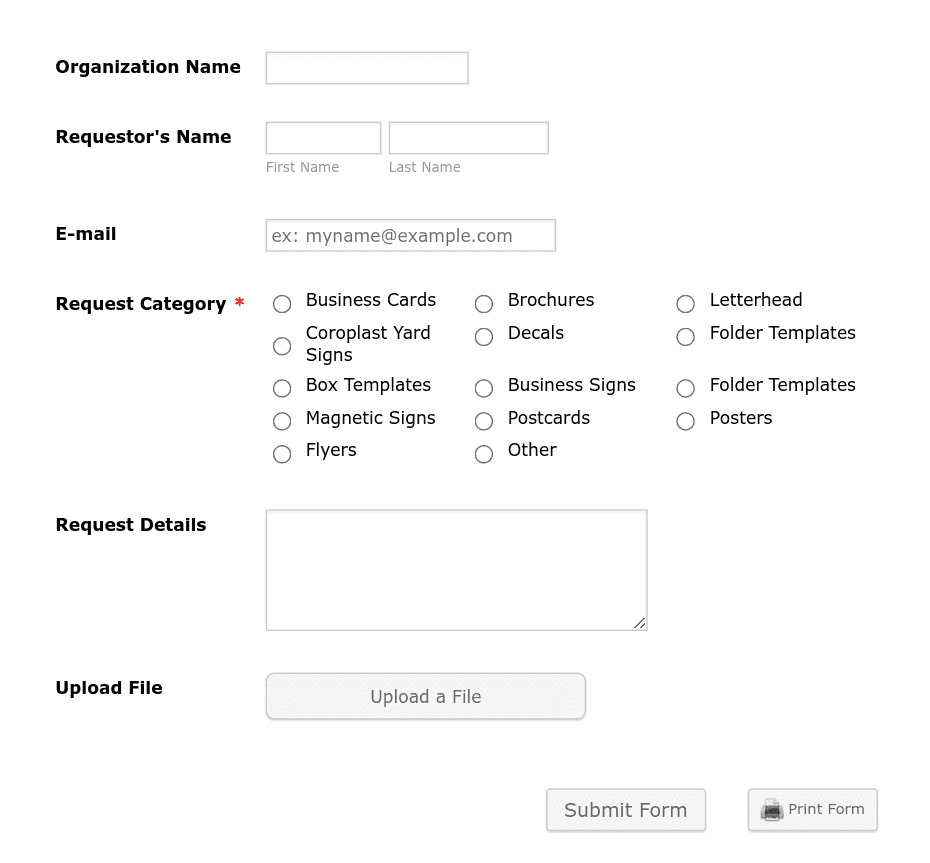Click the First Name input box

coord(323,138)
